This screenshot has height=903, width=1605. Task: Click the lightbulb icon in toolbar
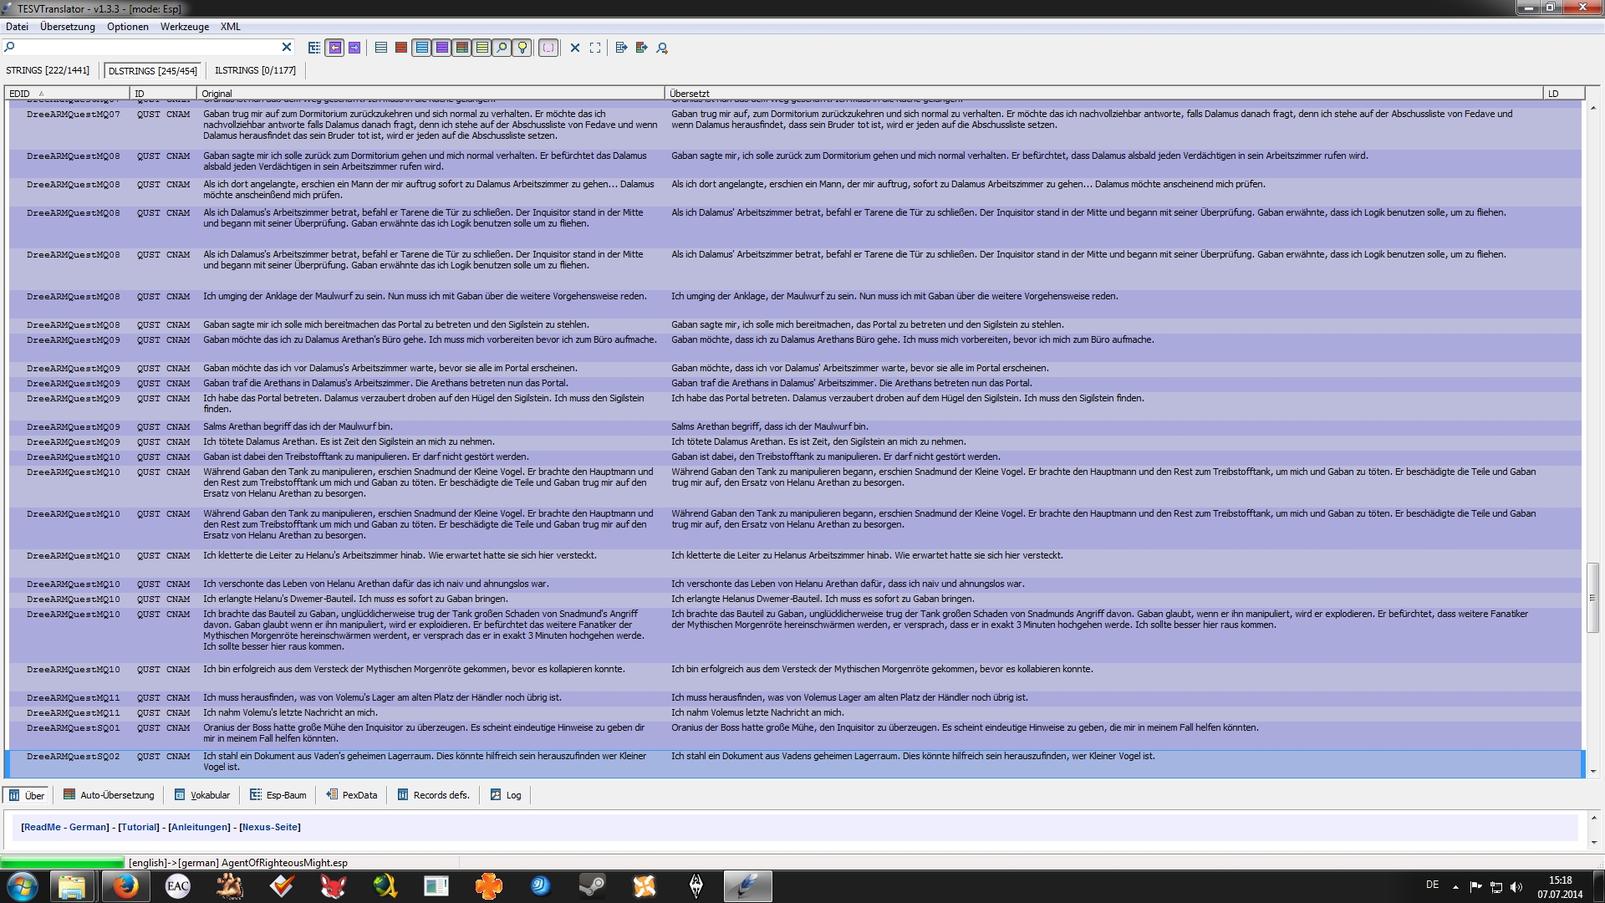coord(522,47)
